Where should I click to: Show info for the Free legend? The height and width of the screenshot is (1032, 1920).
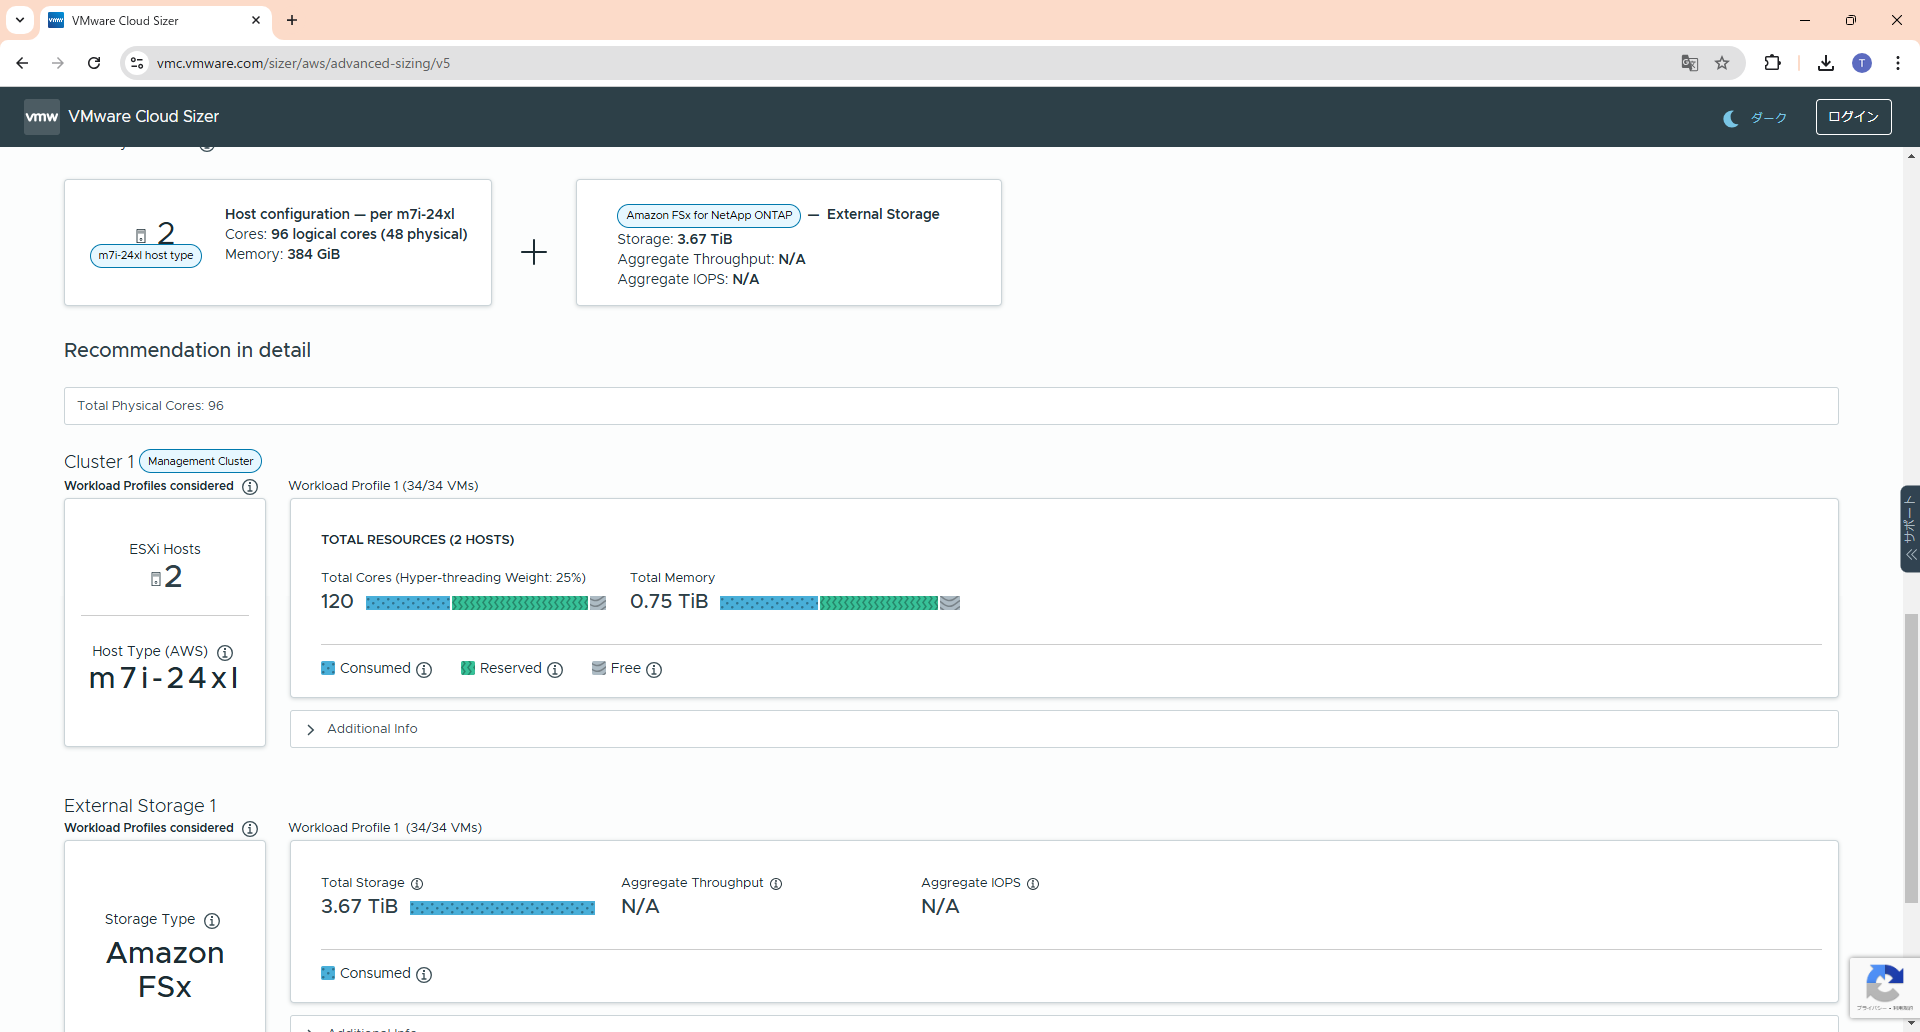click(654, 669)
